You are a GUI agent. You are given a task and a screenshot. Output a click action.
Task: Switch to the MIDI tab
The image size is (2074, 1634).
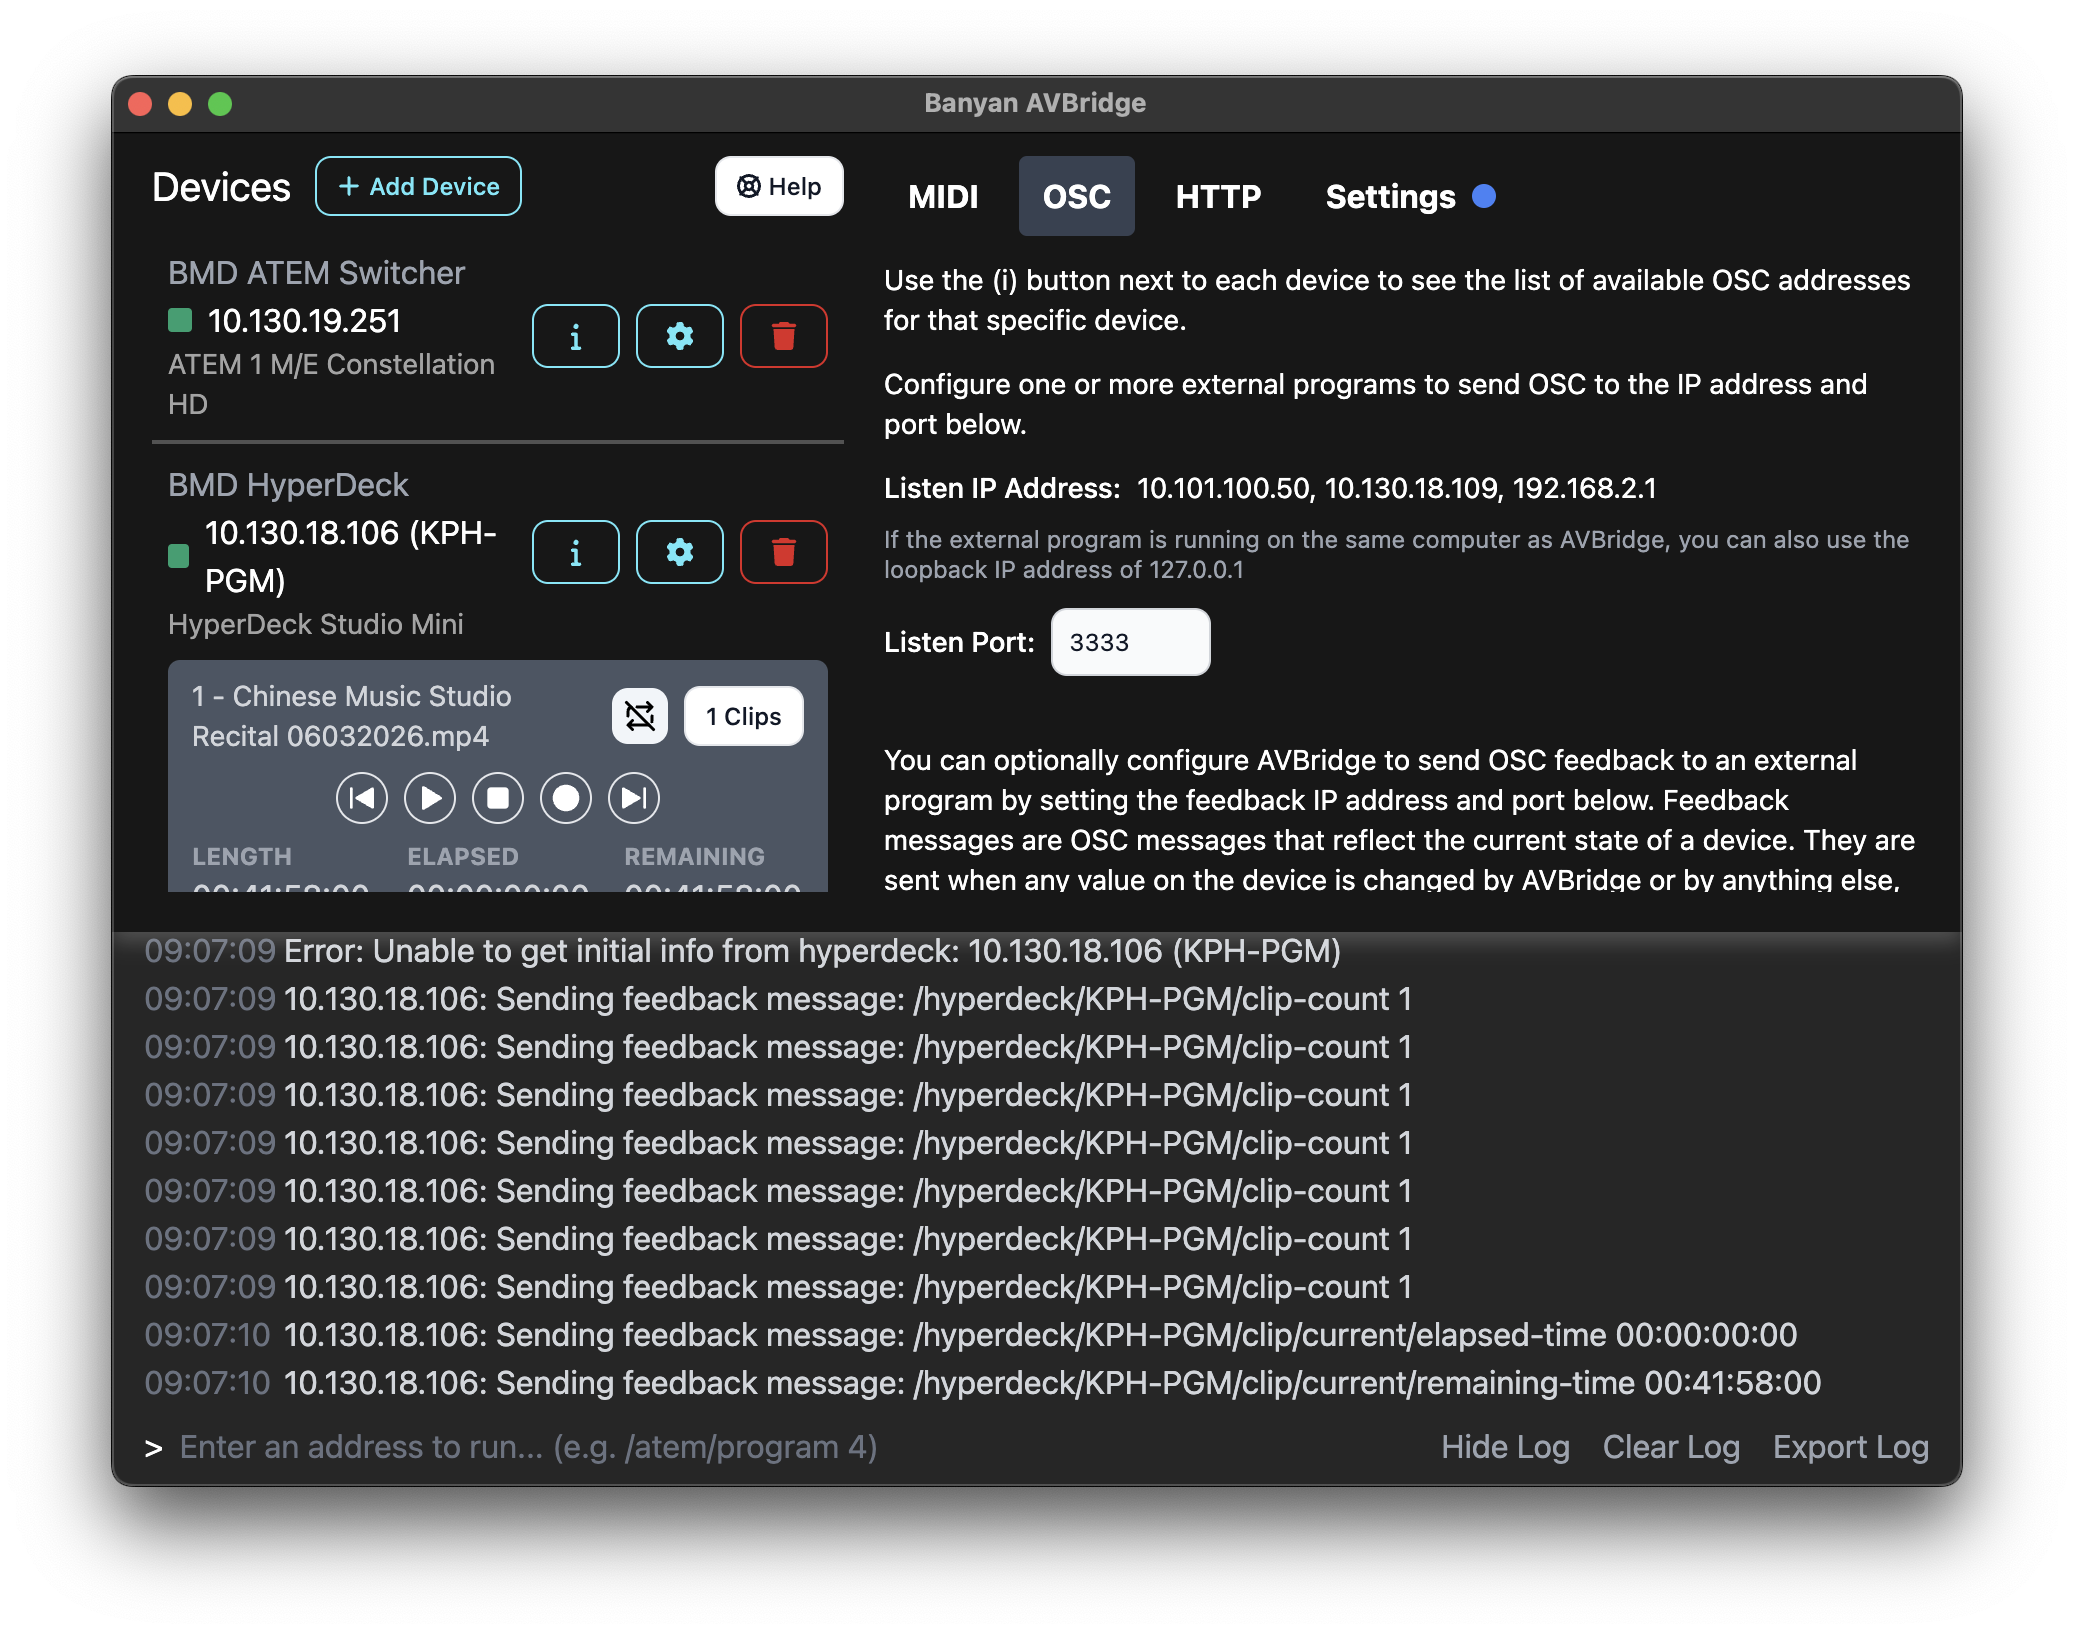click(943, 196)
